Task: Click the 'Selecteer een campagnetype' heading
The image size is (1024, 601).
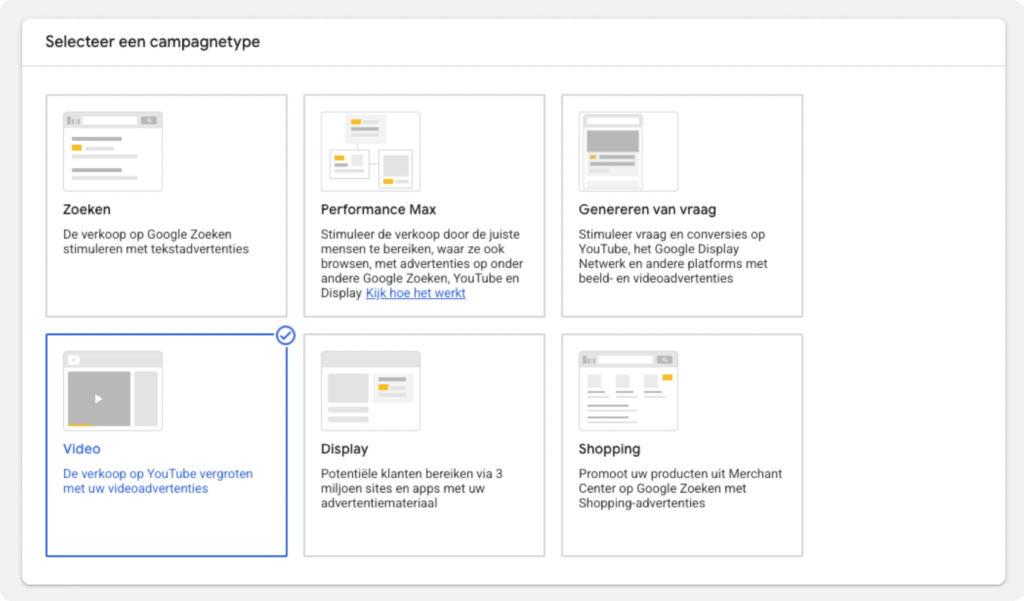Action: tap(153, 42)
